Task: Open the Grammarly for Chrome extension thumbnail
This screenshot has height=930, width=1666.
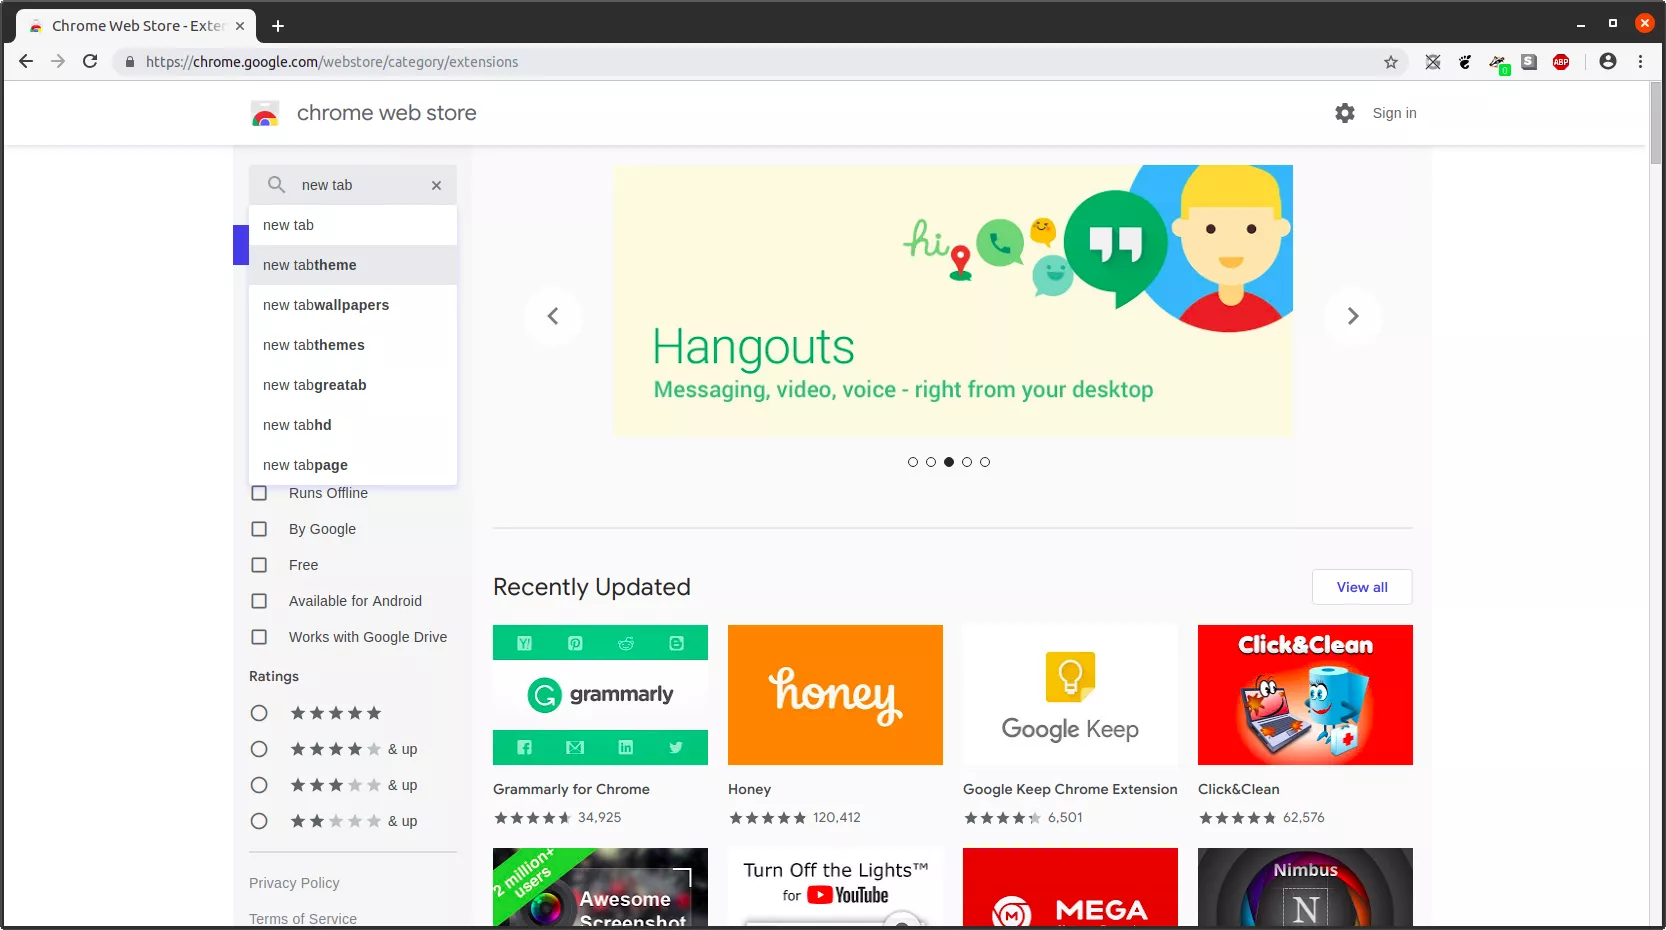Action: (599, 694)
